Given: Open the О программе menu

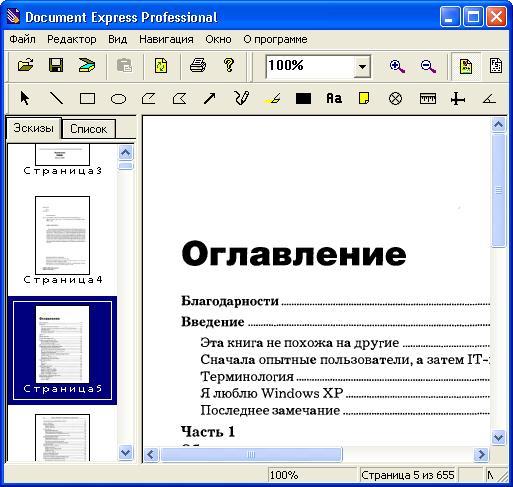Looking at the screenshot, I should [x=275, y=39].
